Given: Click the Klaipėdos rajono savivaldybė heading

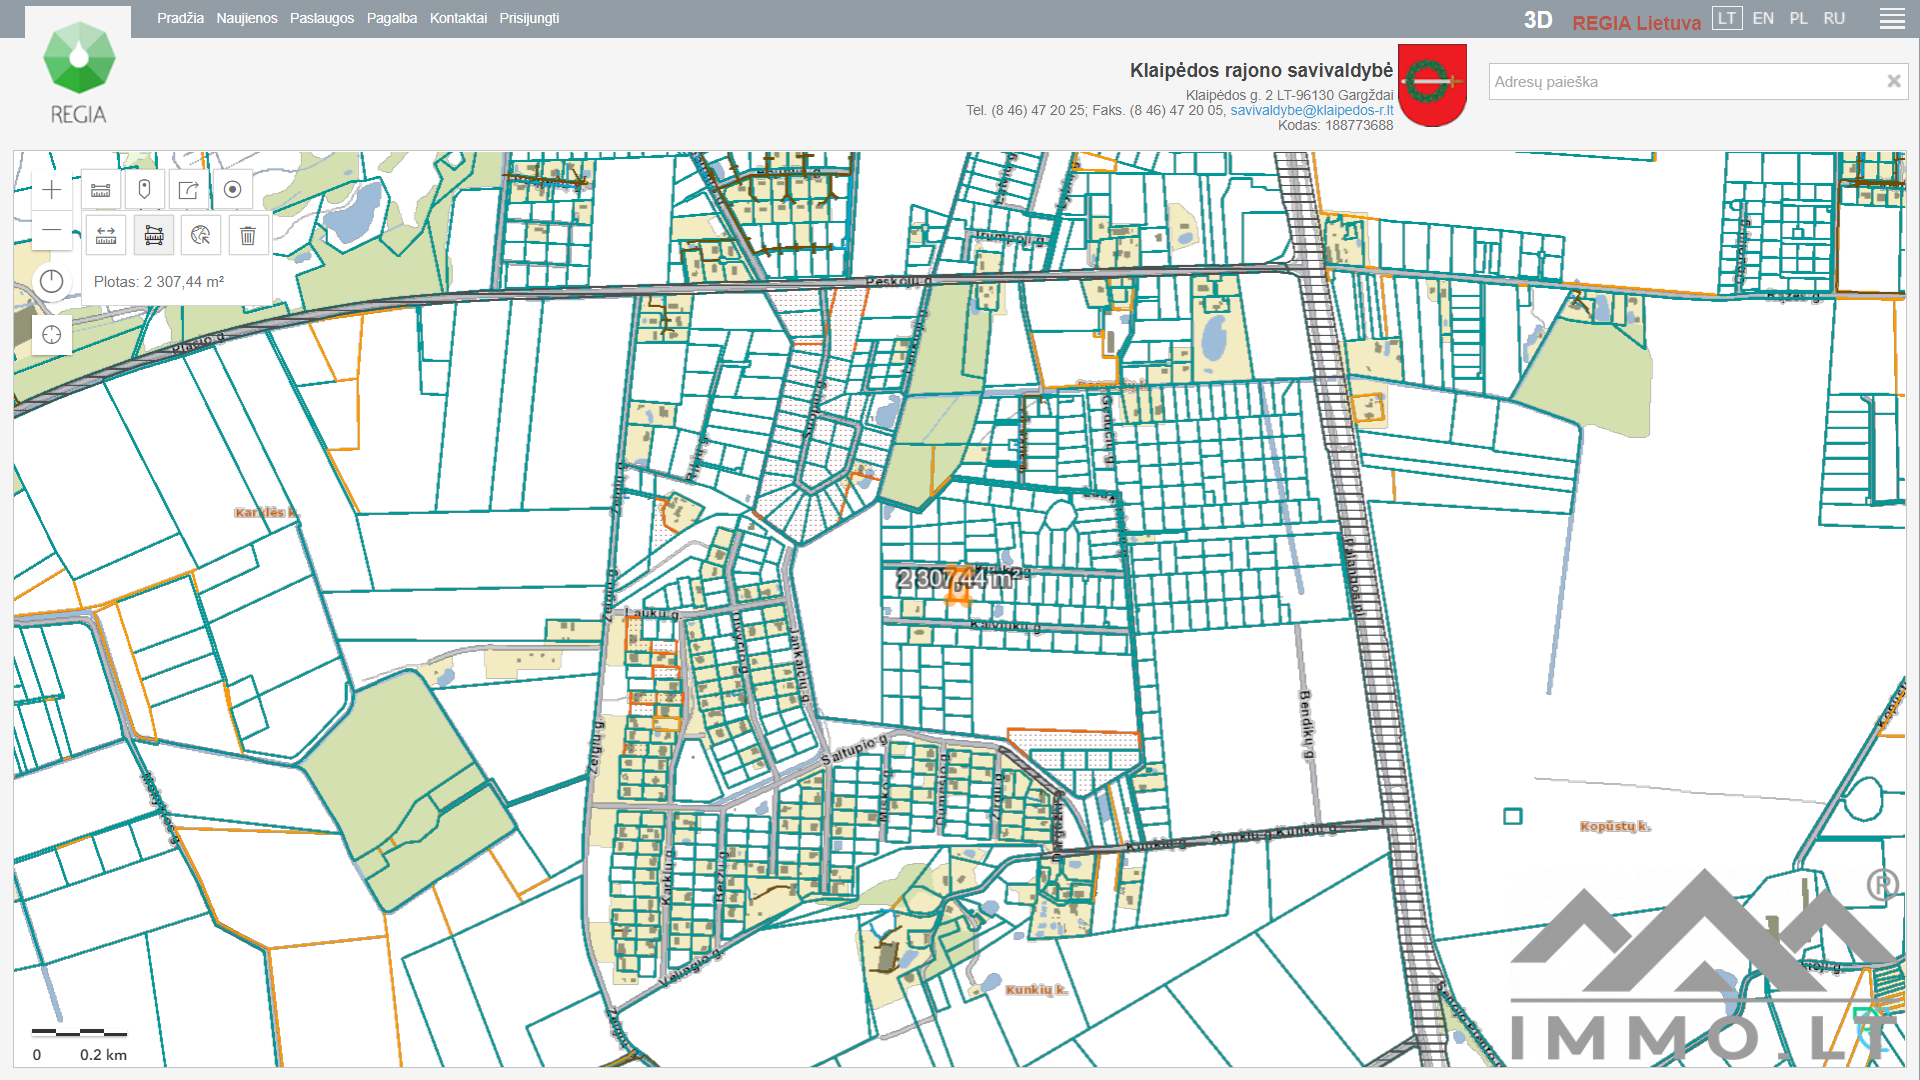Looking at the screenshot, I should point(1261,70).
